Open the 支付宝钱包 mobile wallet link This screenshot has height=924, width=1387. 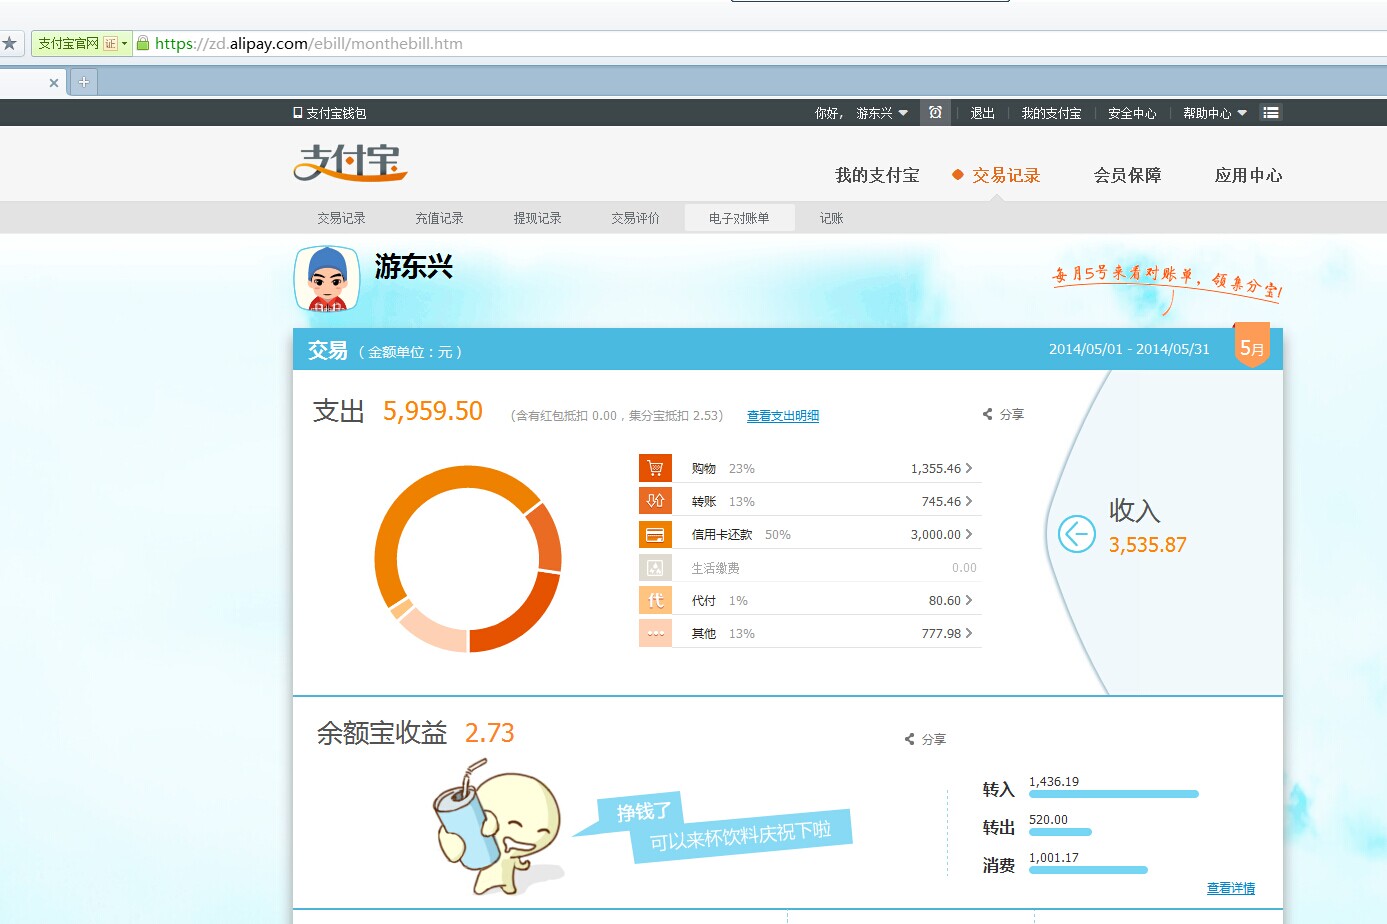coord(330,113)
